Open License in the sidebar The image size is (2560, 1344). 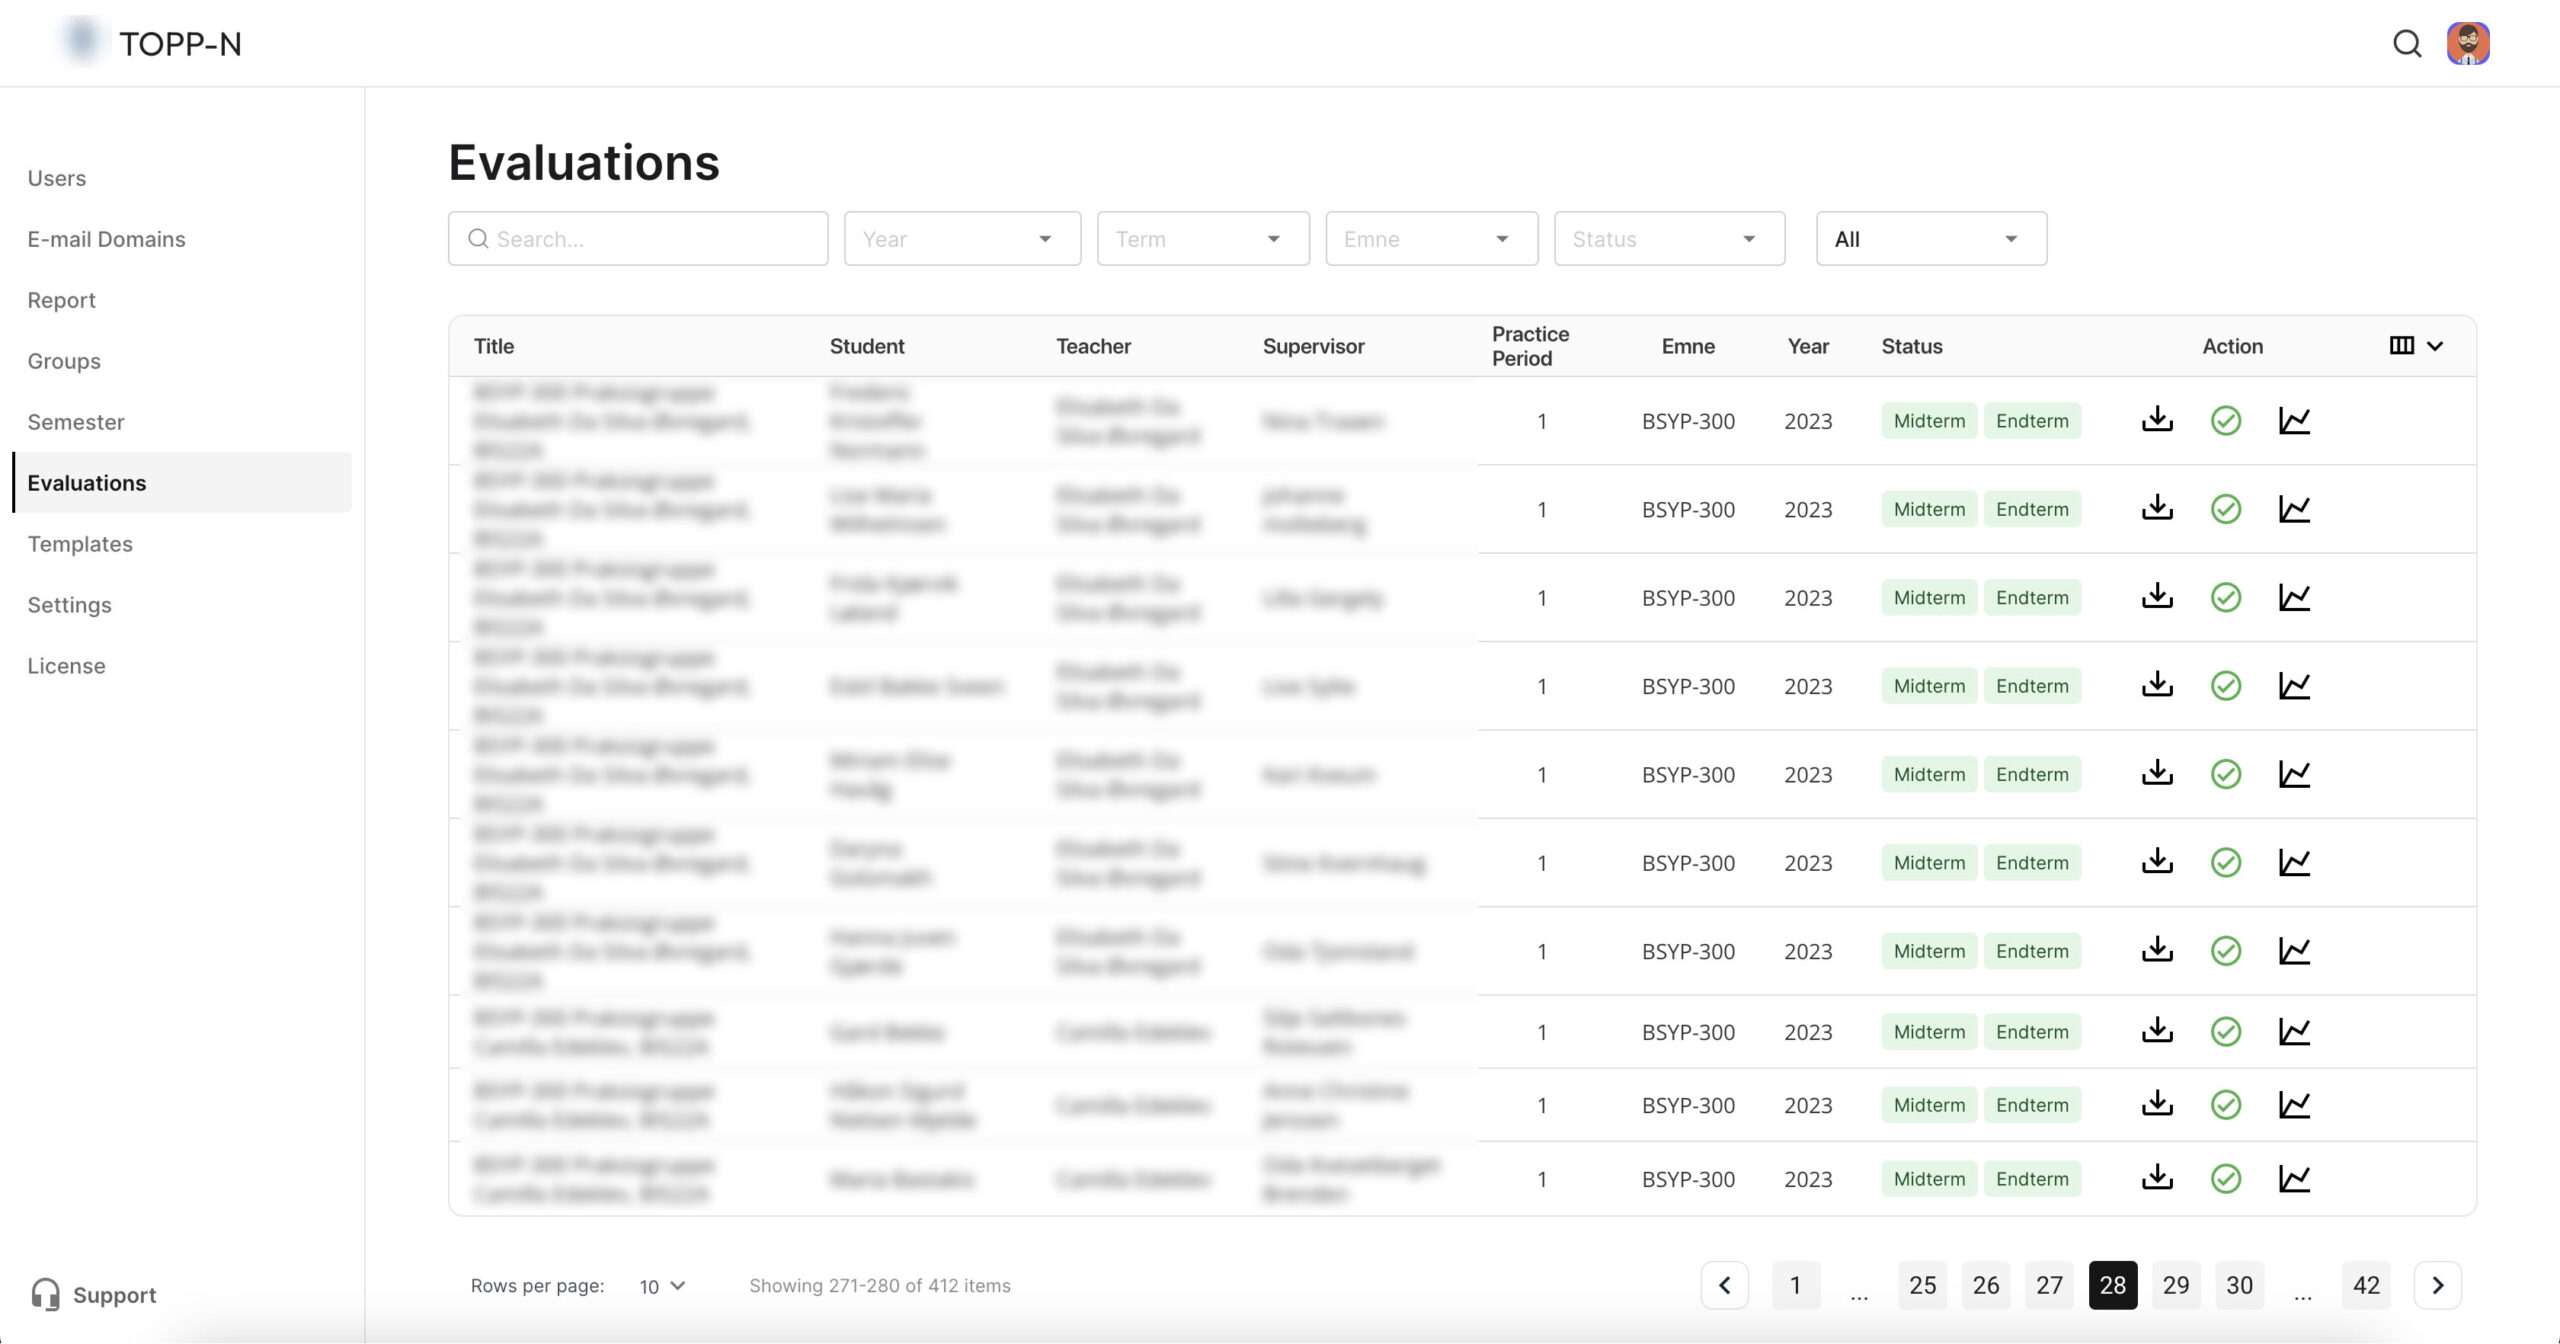coord(66,666)
